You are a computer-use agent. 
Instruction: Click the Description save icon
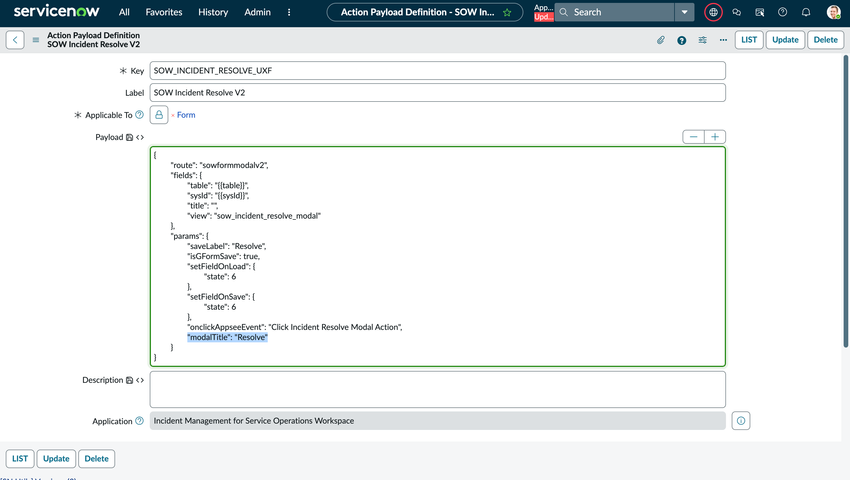(x=130, y=380)
